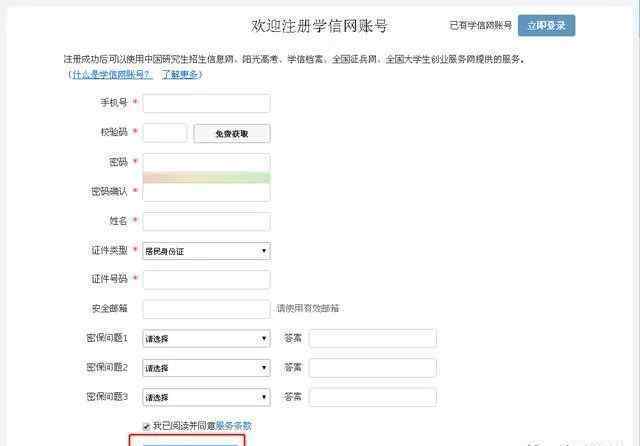Click the 校验码 input box
Viewport: 640px width, 446px height.
pos(165,133)
